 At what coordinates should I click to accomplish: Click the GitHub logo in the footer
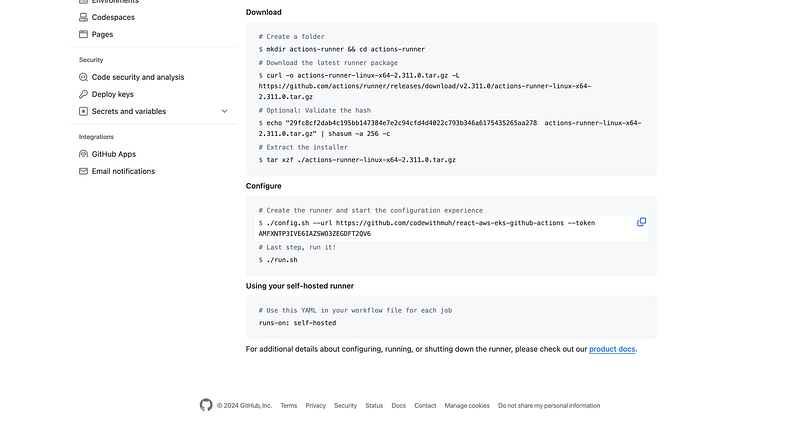click(206, 405)
